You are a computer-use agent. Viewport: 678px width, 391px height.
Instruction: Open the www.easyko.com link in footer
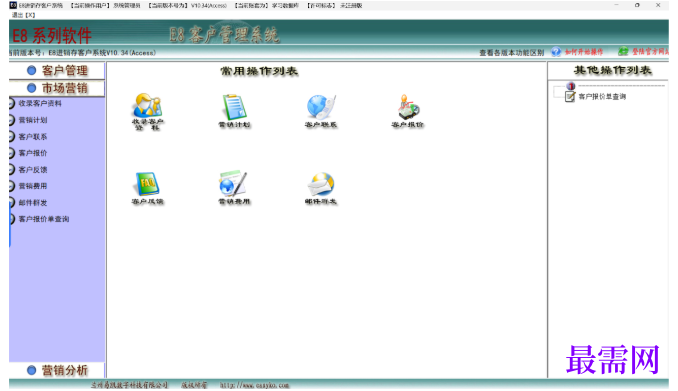(254, 385)
